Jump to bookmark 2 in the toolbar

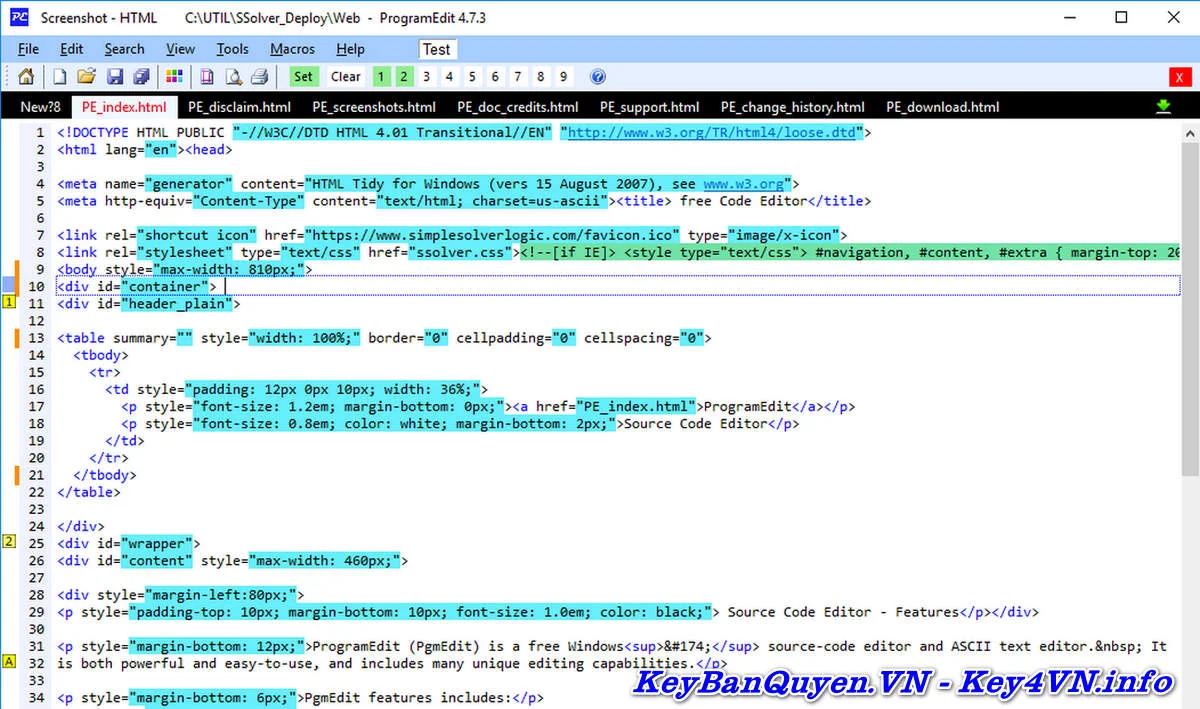pos(403,77)
